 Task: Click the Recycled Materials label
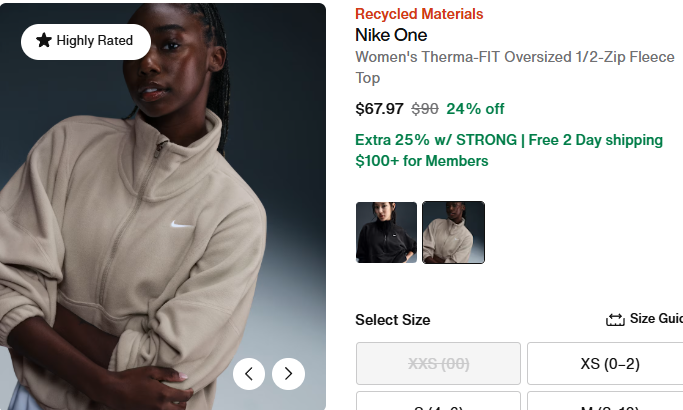pos(419,14)
